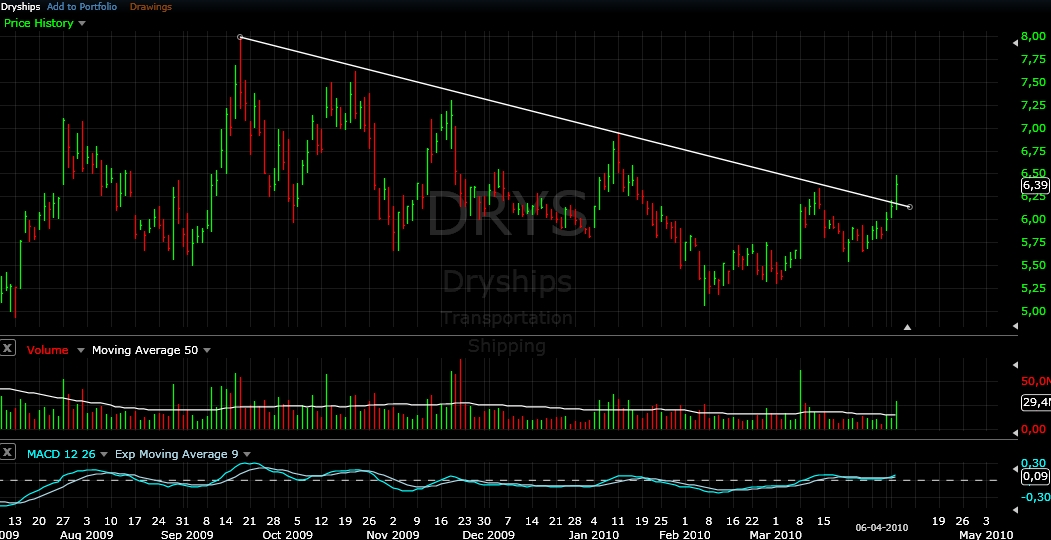Image resolution: width=1051 pixels, height=540 pixels.
Task: Click the Oct 2009 month label
Action: click(x=287, y=535)
